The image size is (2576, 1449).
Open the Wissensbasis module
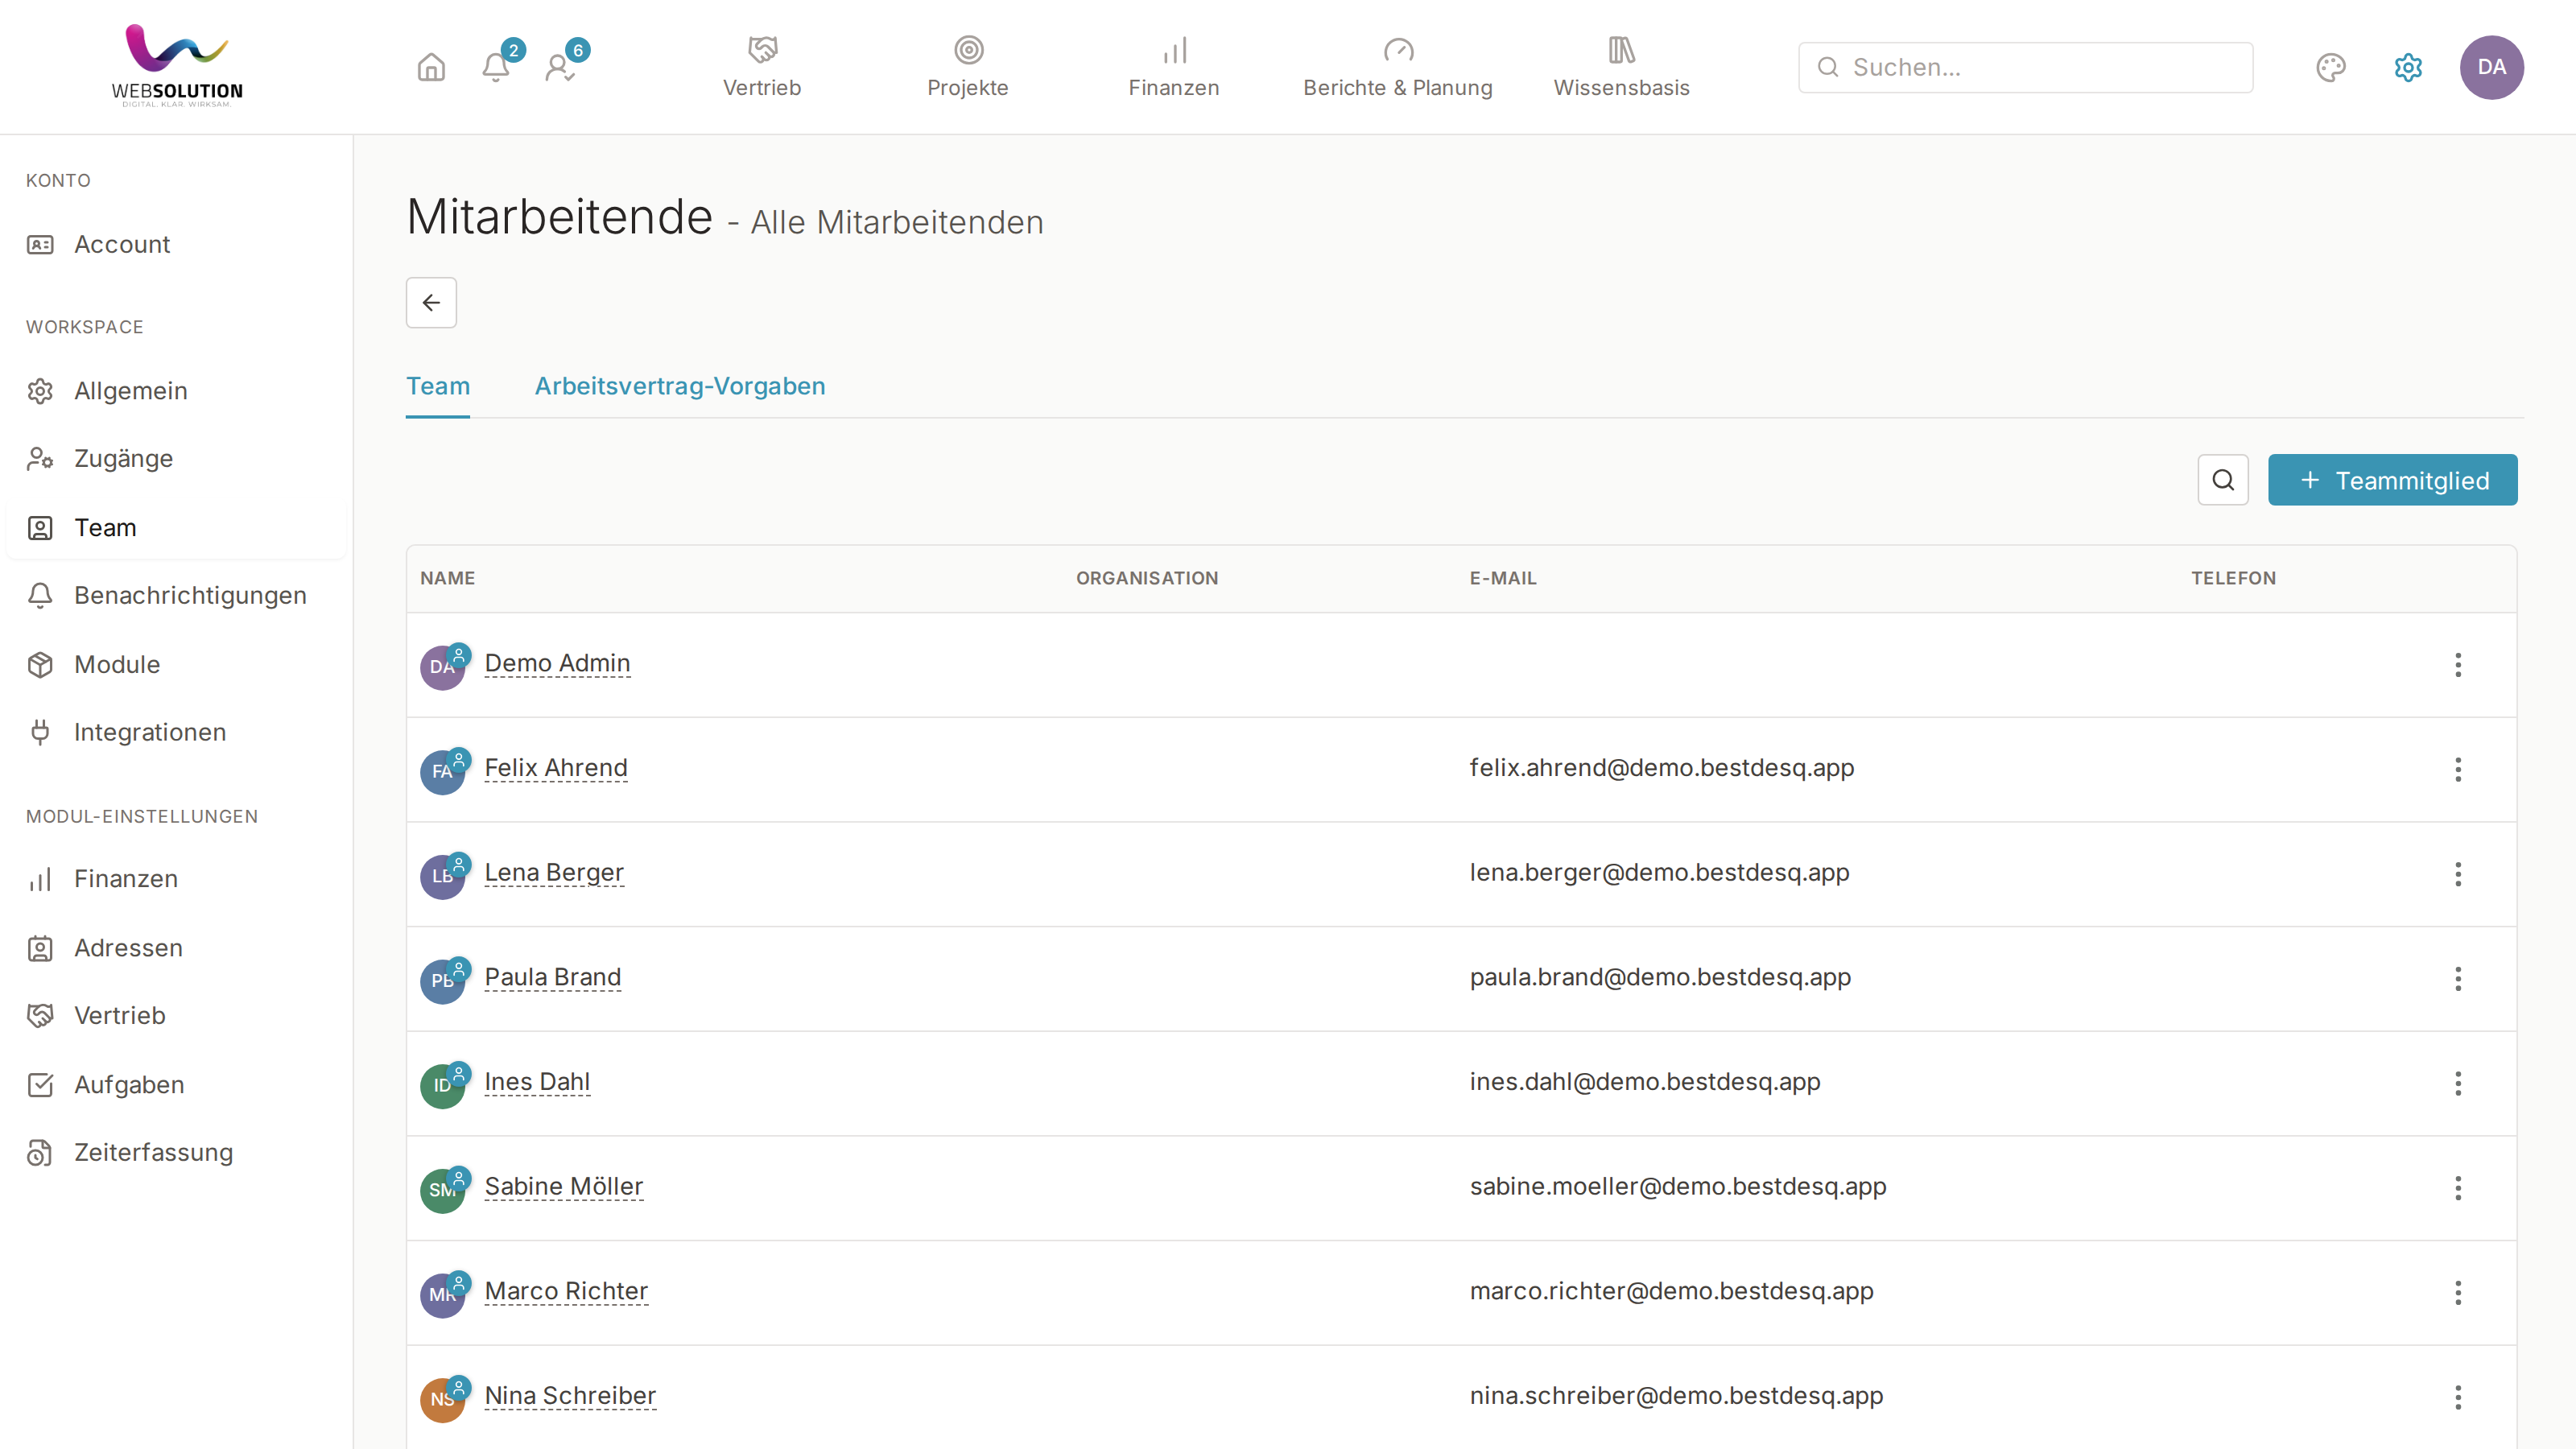(x=1621, y=67)
